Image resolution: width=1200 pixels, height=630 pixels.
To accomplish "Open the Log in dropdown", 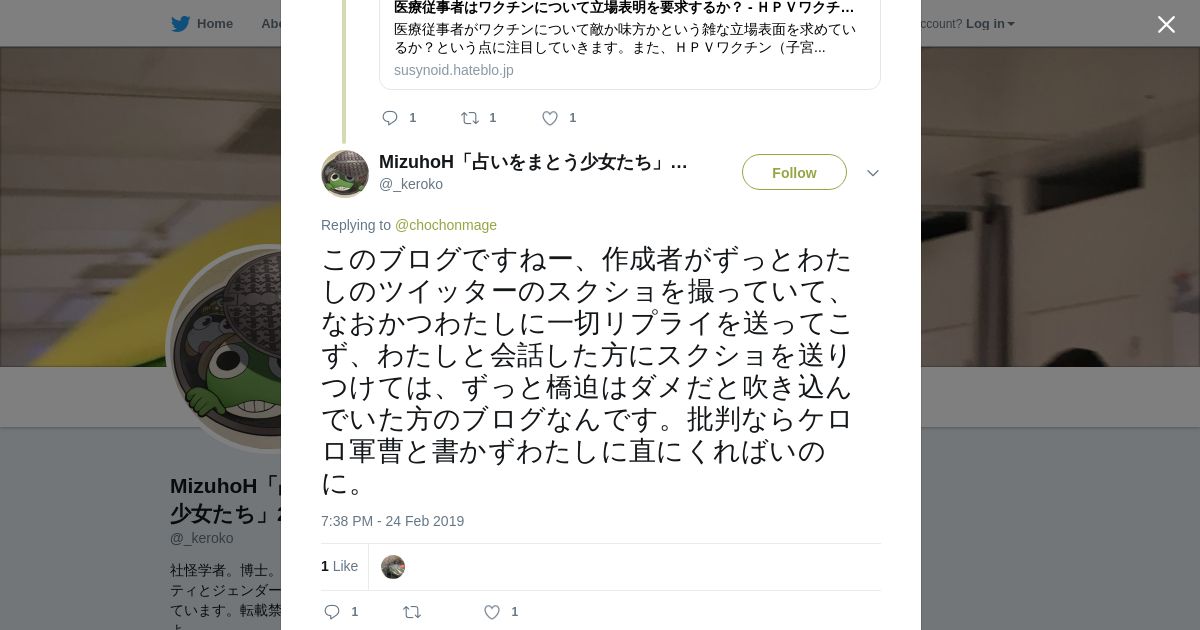I will coord(989,24).
